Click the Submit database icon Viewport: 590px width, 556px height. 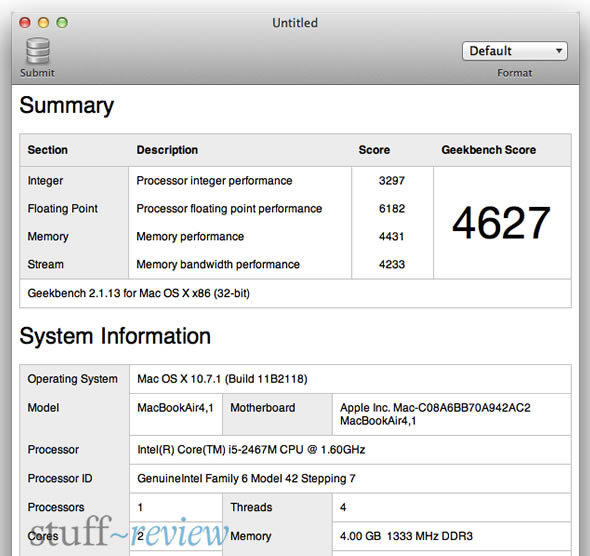38,51
